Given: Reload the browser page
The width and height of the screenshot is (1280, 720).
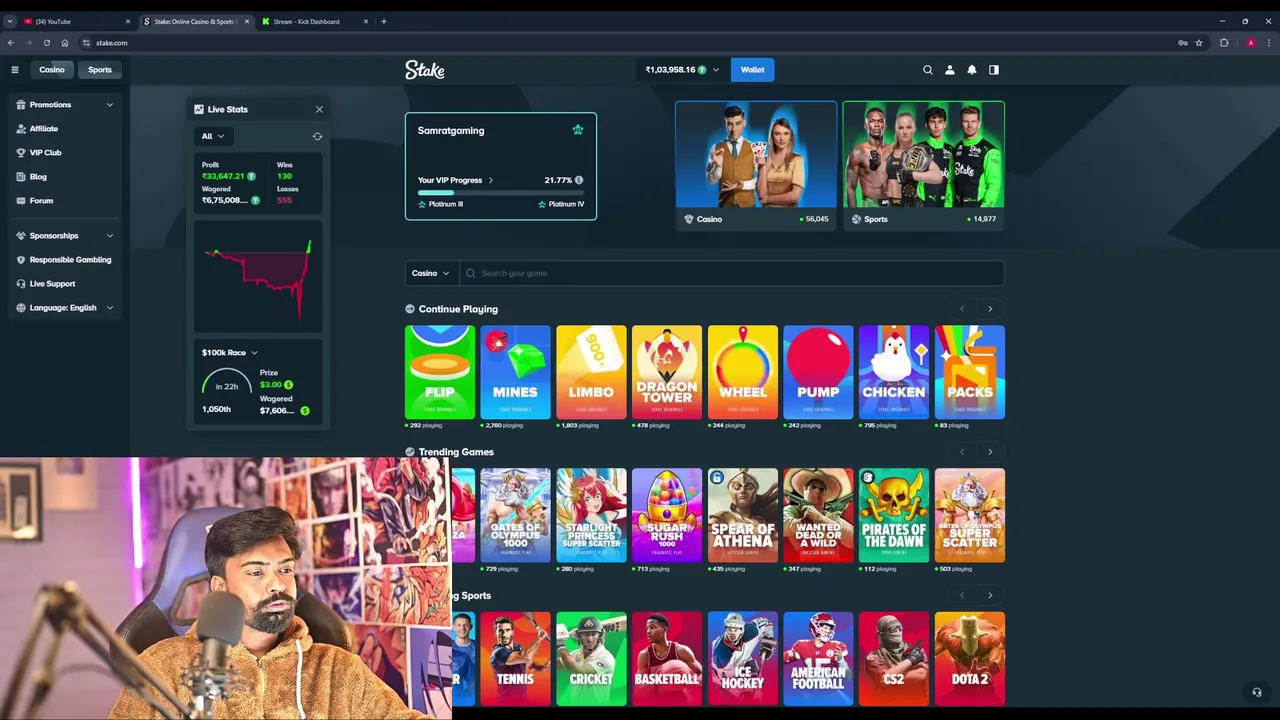Looking at the screenshot, I should (x=46, y=43).
